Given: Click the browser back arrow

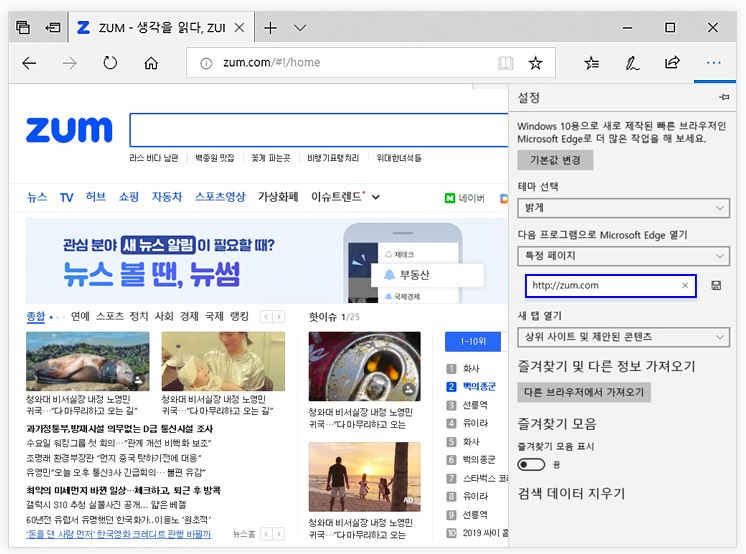Looking at the screenshot, I should tap(29, 63).
